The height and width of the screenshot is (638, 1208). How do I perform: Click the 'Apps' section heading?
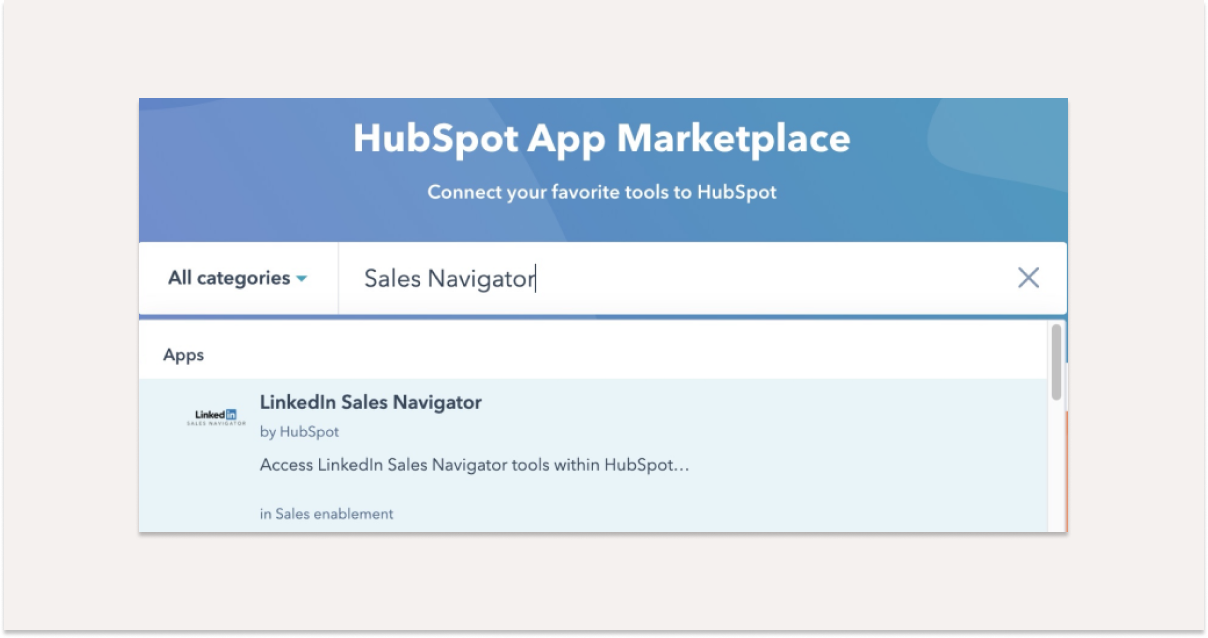click(183, 355)
